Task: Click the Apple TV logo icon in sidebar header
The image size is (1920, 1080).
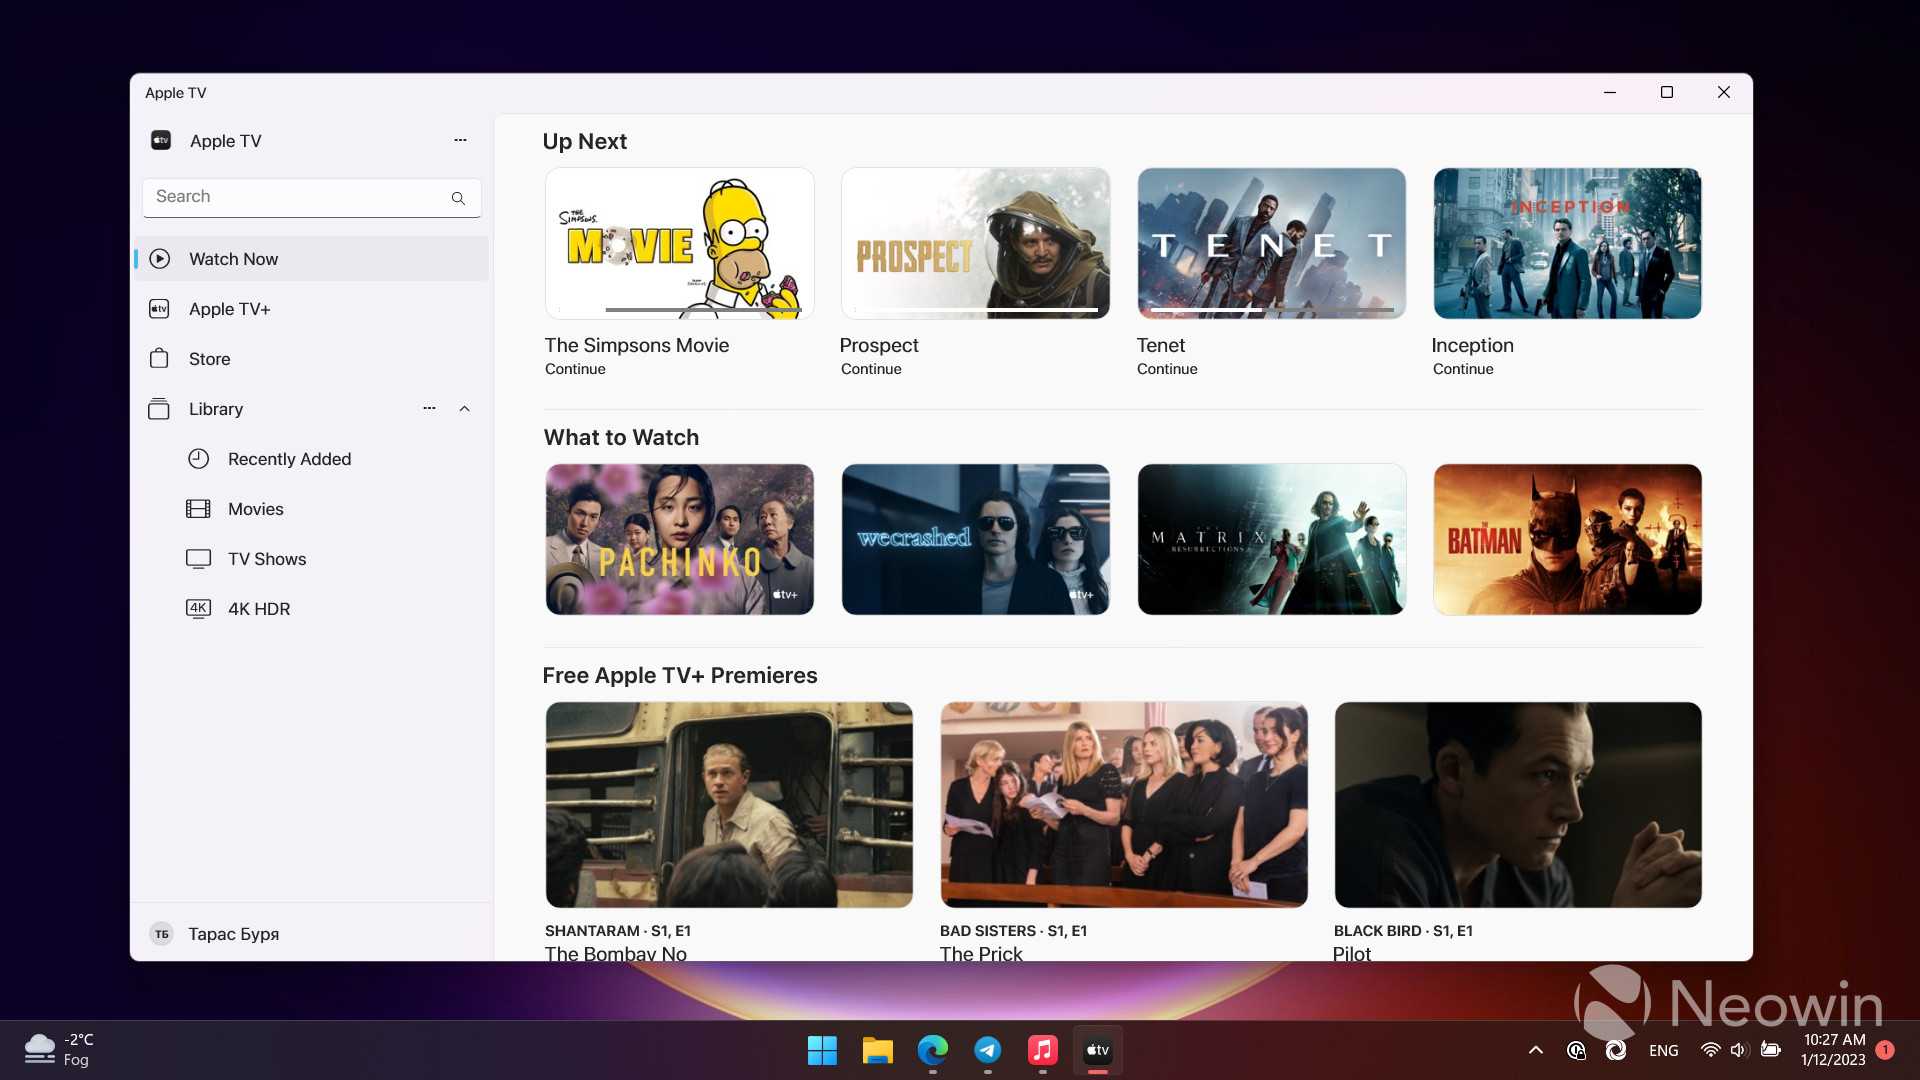Action: (161, 140)
